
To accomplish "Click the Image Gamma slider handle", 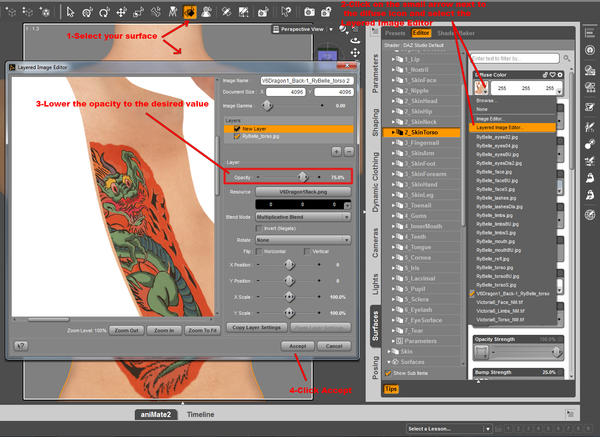I will 267,105.
